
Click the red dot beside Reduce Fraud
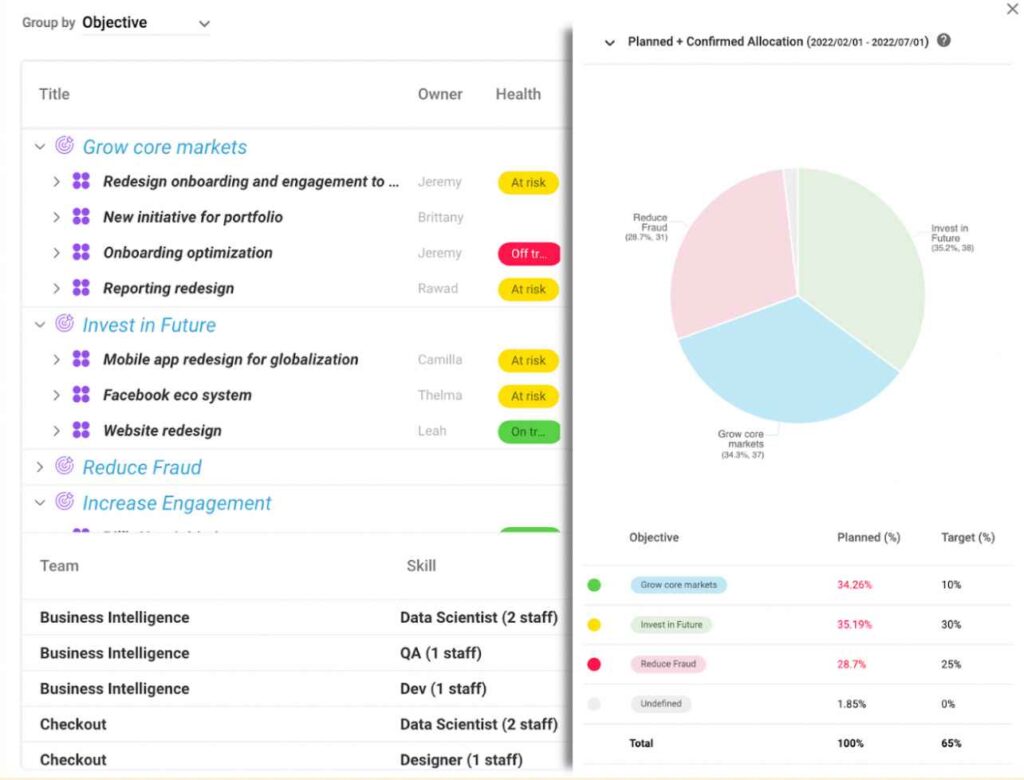tap(594, 664)
